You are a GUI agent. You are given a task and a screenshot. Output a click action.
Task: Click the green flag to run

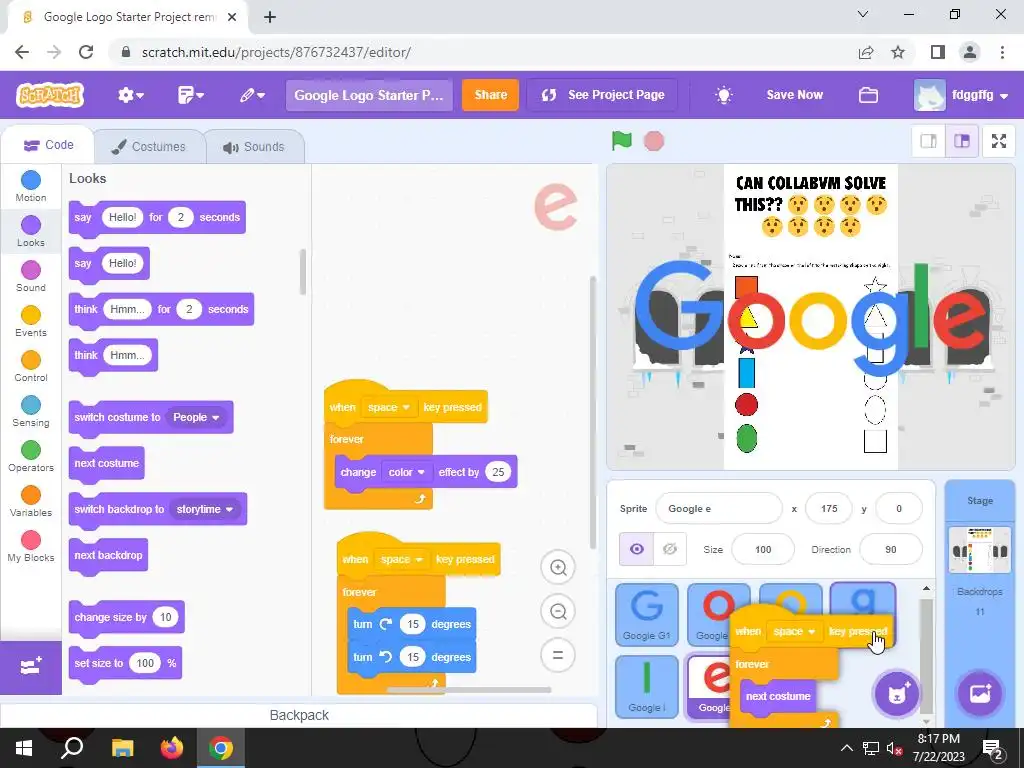(x=622, y=140)
